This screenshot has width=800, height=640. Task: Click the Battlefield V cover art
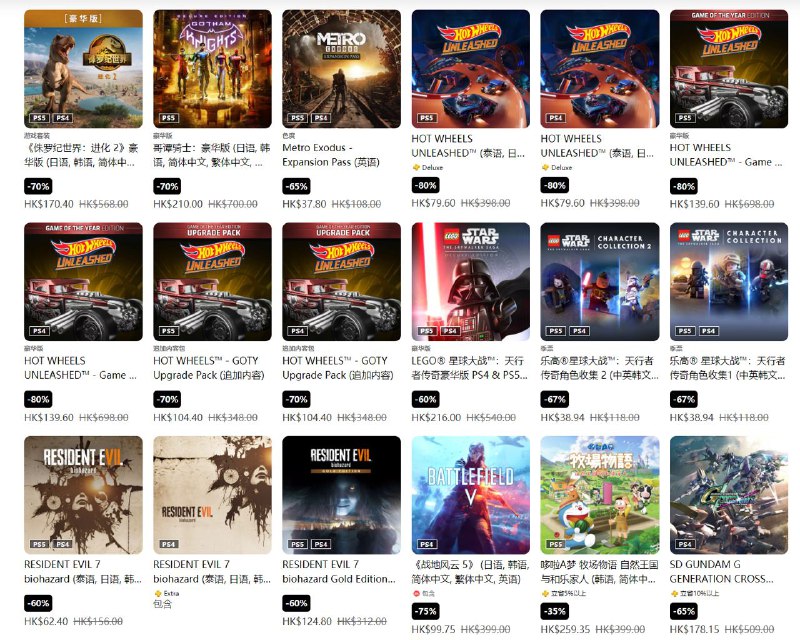pos(470,495)
